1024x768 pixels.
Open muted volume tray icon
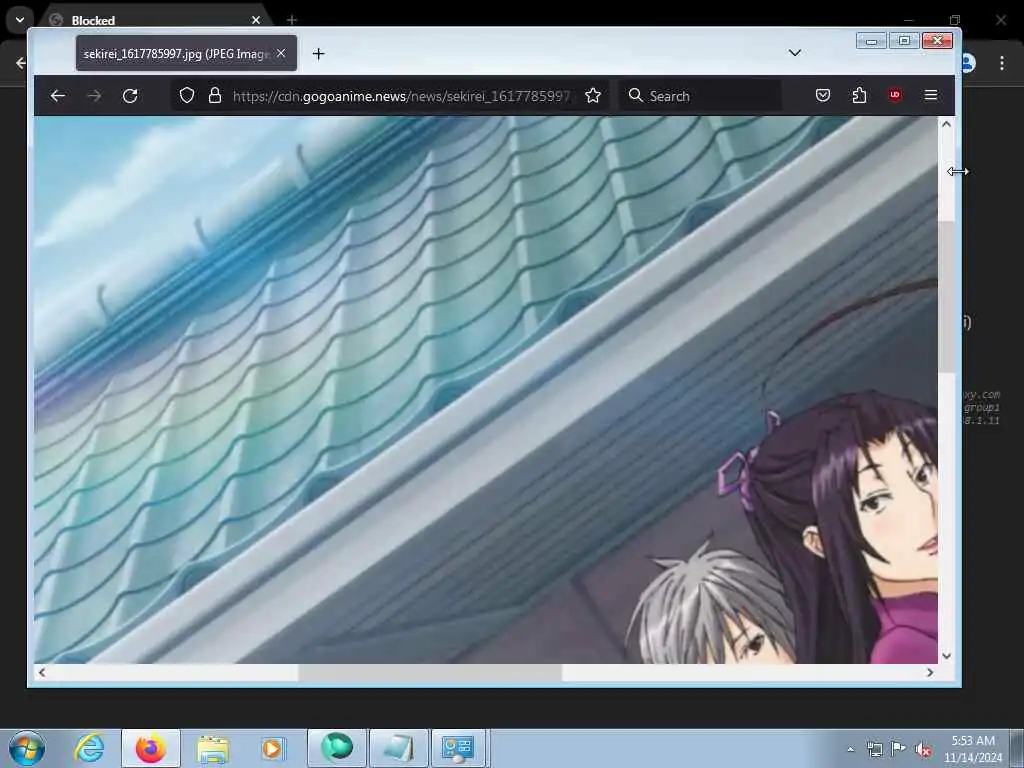click(x=923, y=749)
